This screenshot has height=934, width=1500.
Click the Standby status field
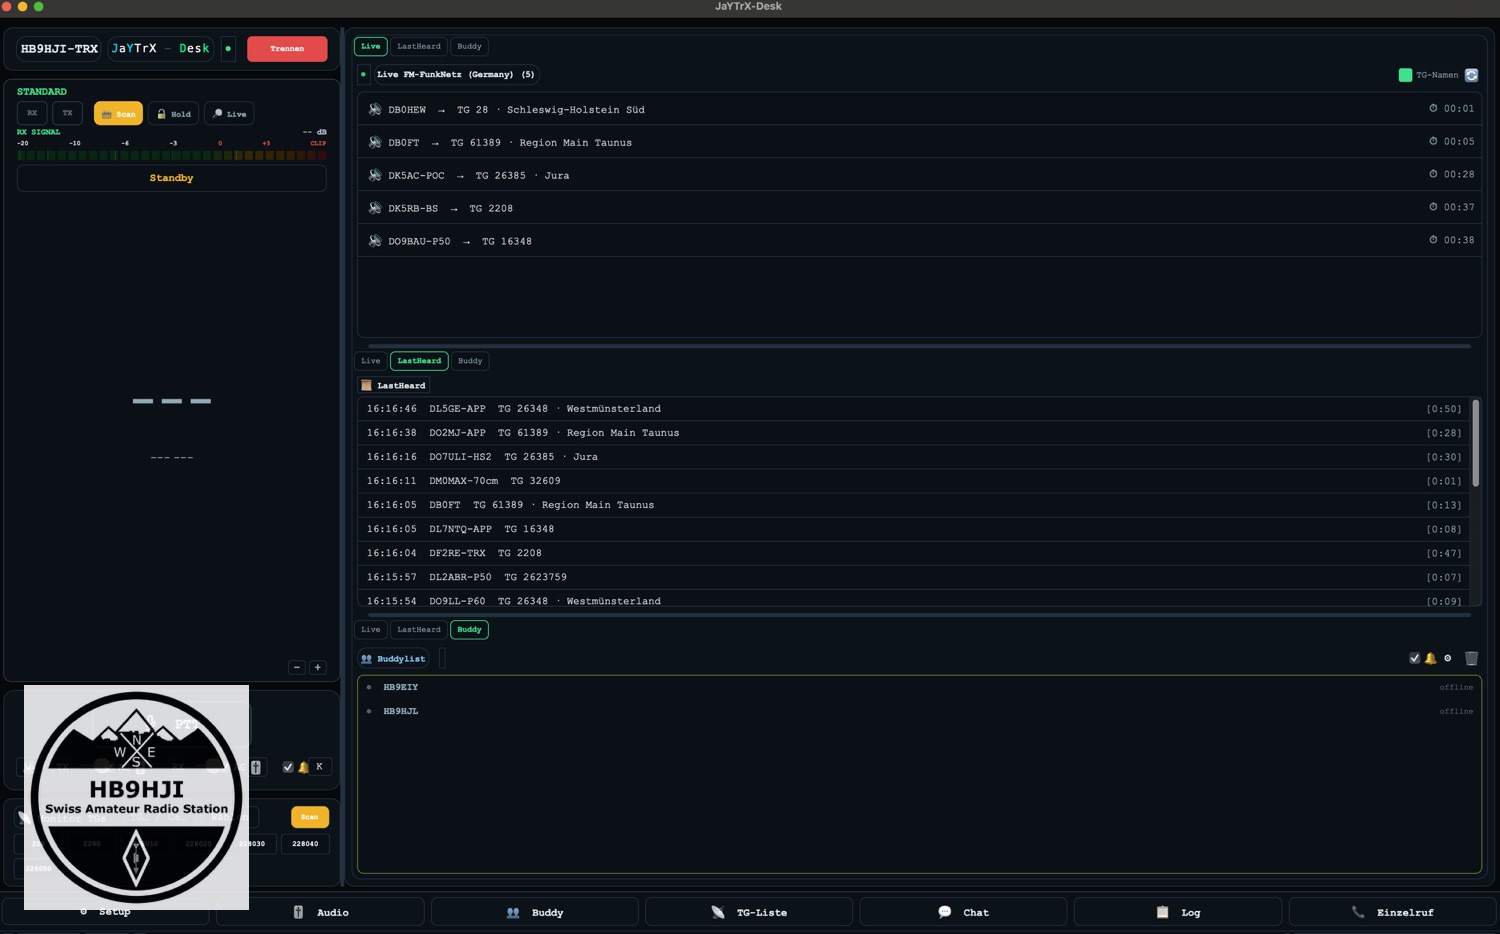pos(172,178)
